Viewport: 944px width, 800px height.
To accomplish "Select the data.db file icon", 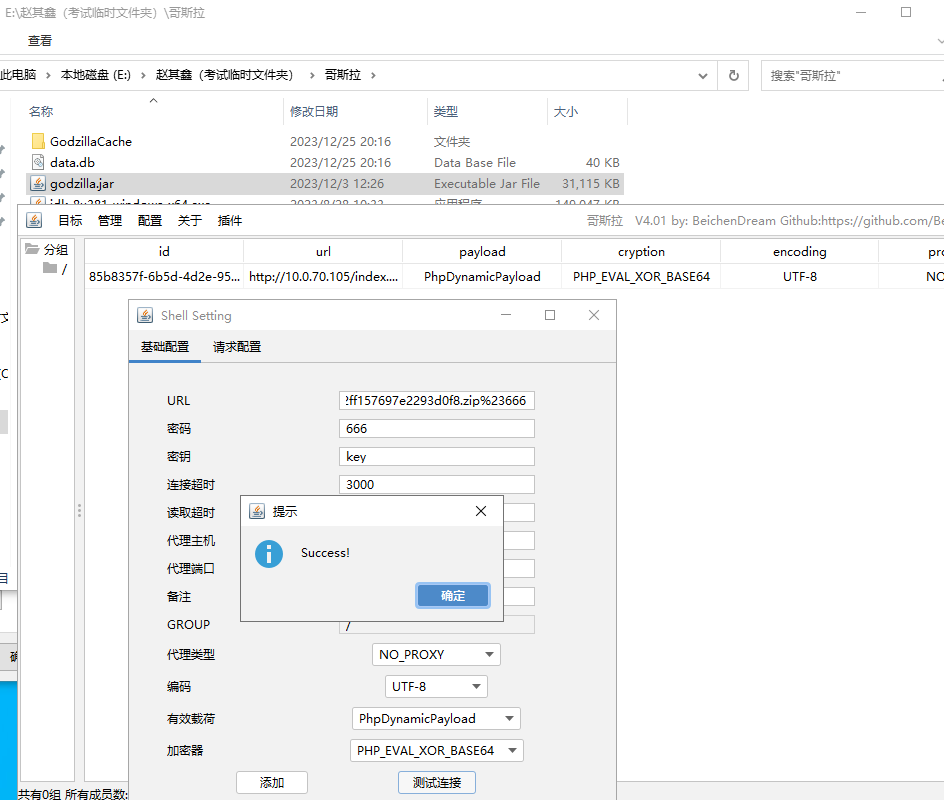I will pos(38,163).
